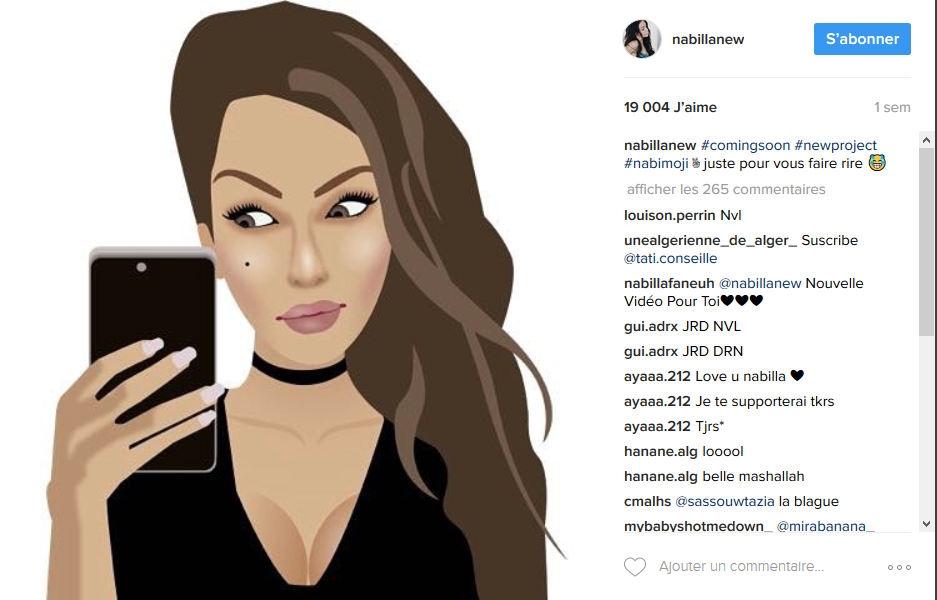
Task: Click the S'abonner subscribe button
Action: pos(862,39)
